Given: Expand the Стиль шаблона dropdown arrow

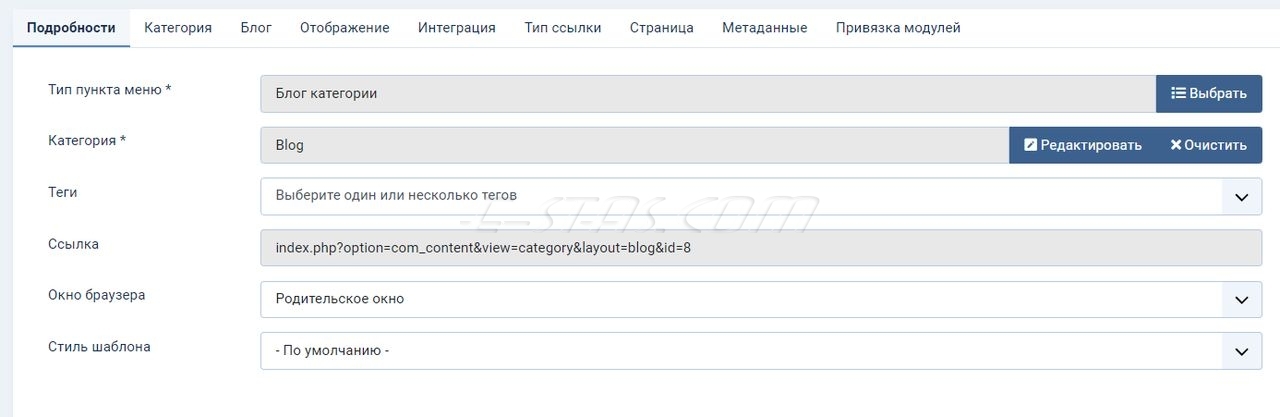Looking at the screenshot, I should coord(1242,351).
